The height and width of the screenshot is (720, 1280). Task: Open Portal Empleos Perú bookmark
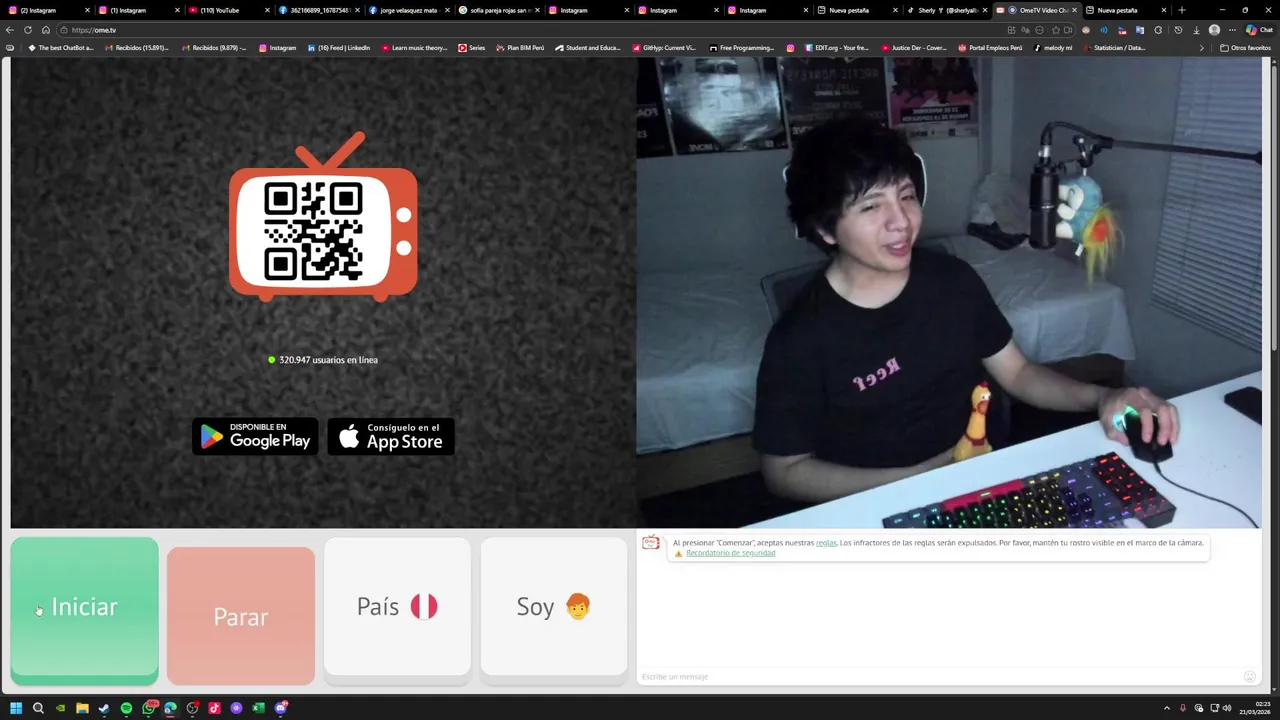pos(990,48)
